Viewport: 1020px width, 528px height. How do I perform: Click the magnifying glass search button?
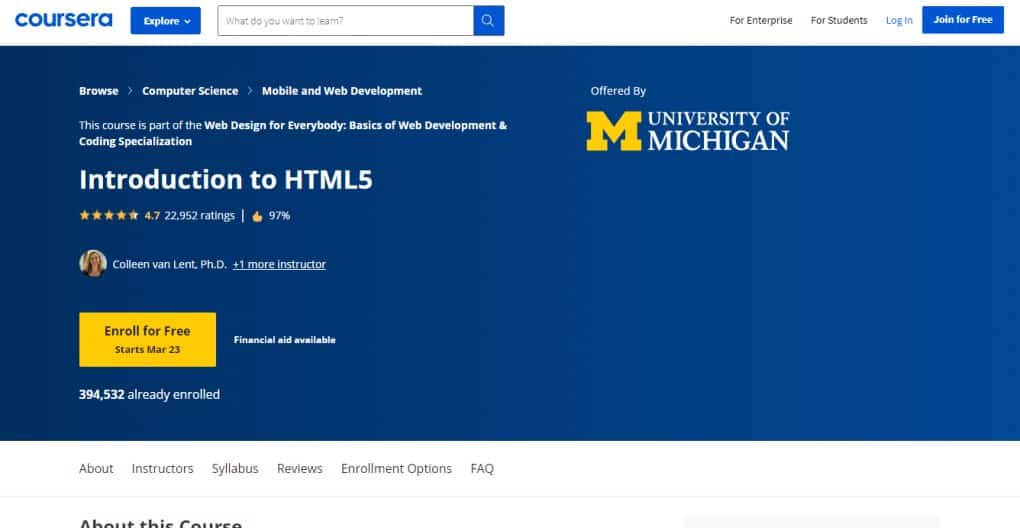(x=489, y=21)
